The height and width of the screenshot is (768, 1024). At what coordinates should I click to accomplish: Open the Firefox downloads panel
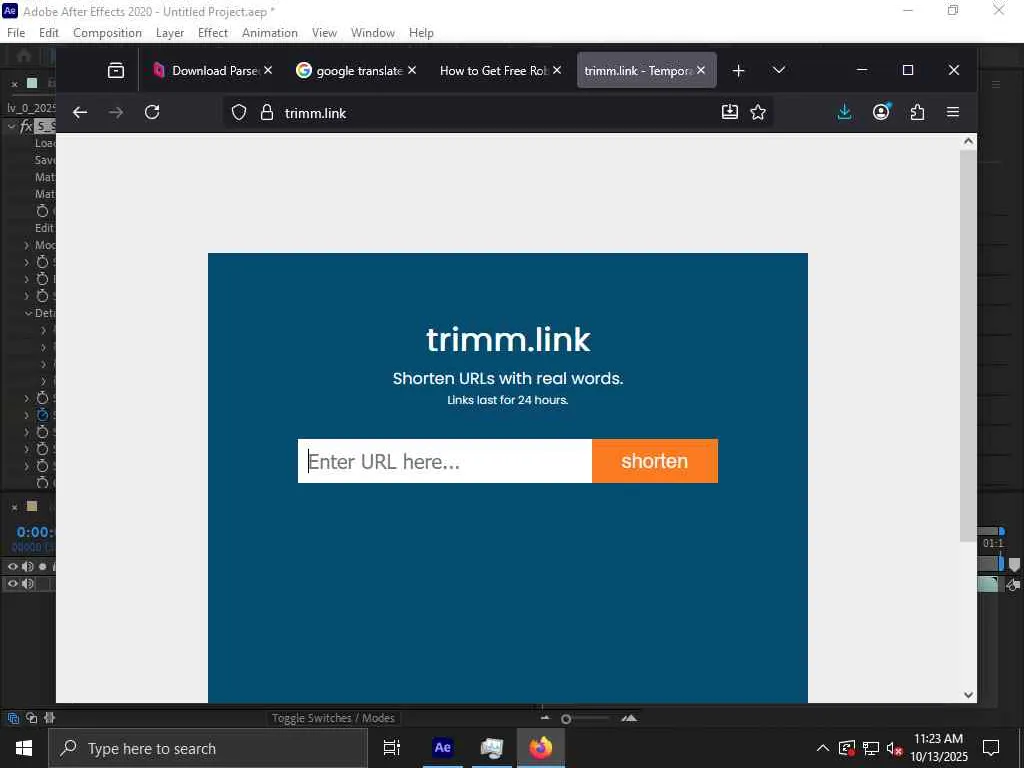point(844,112)
